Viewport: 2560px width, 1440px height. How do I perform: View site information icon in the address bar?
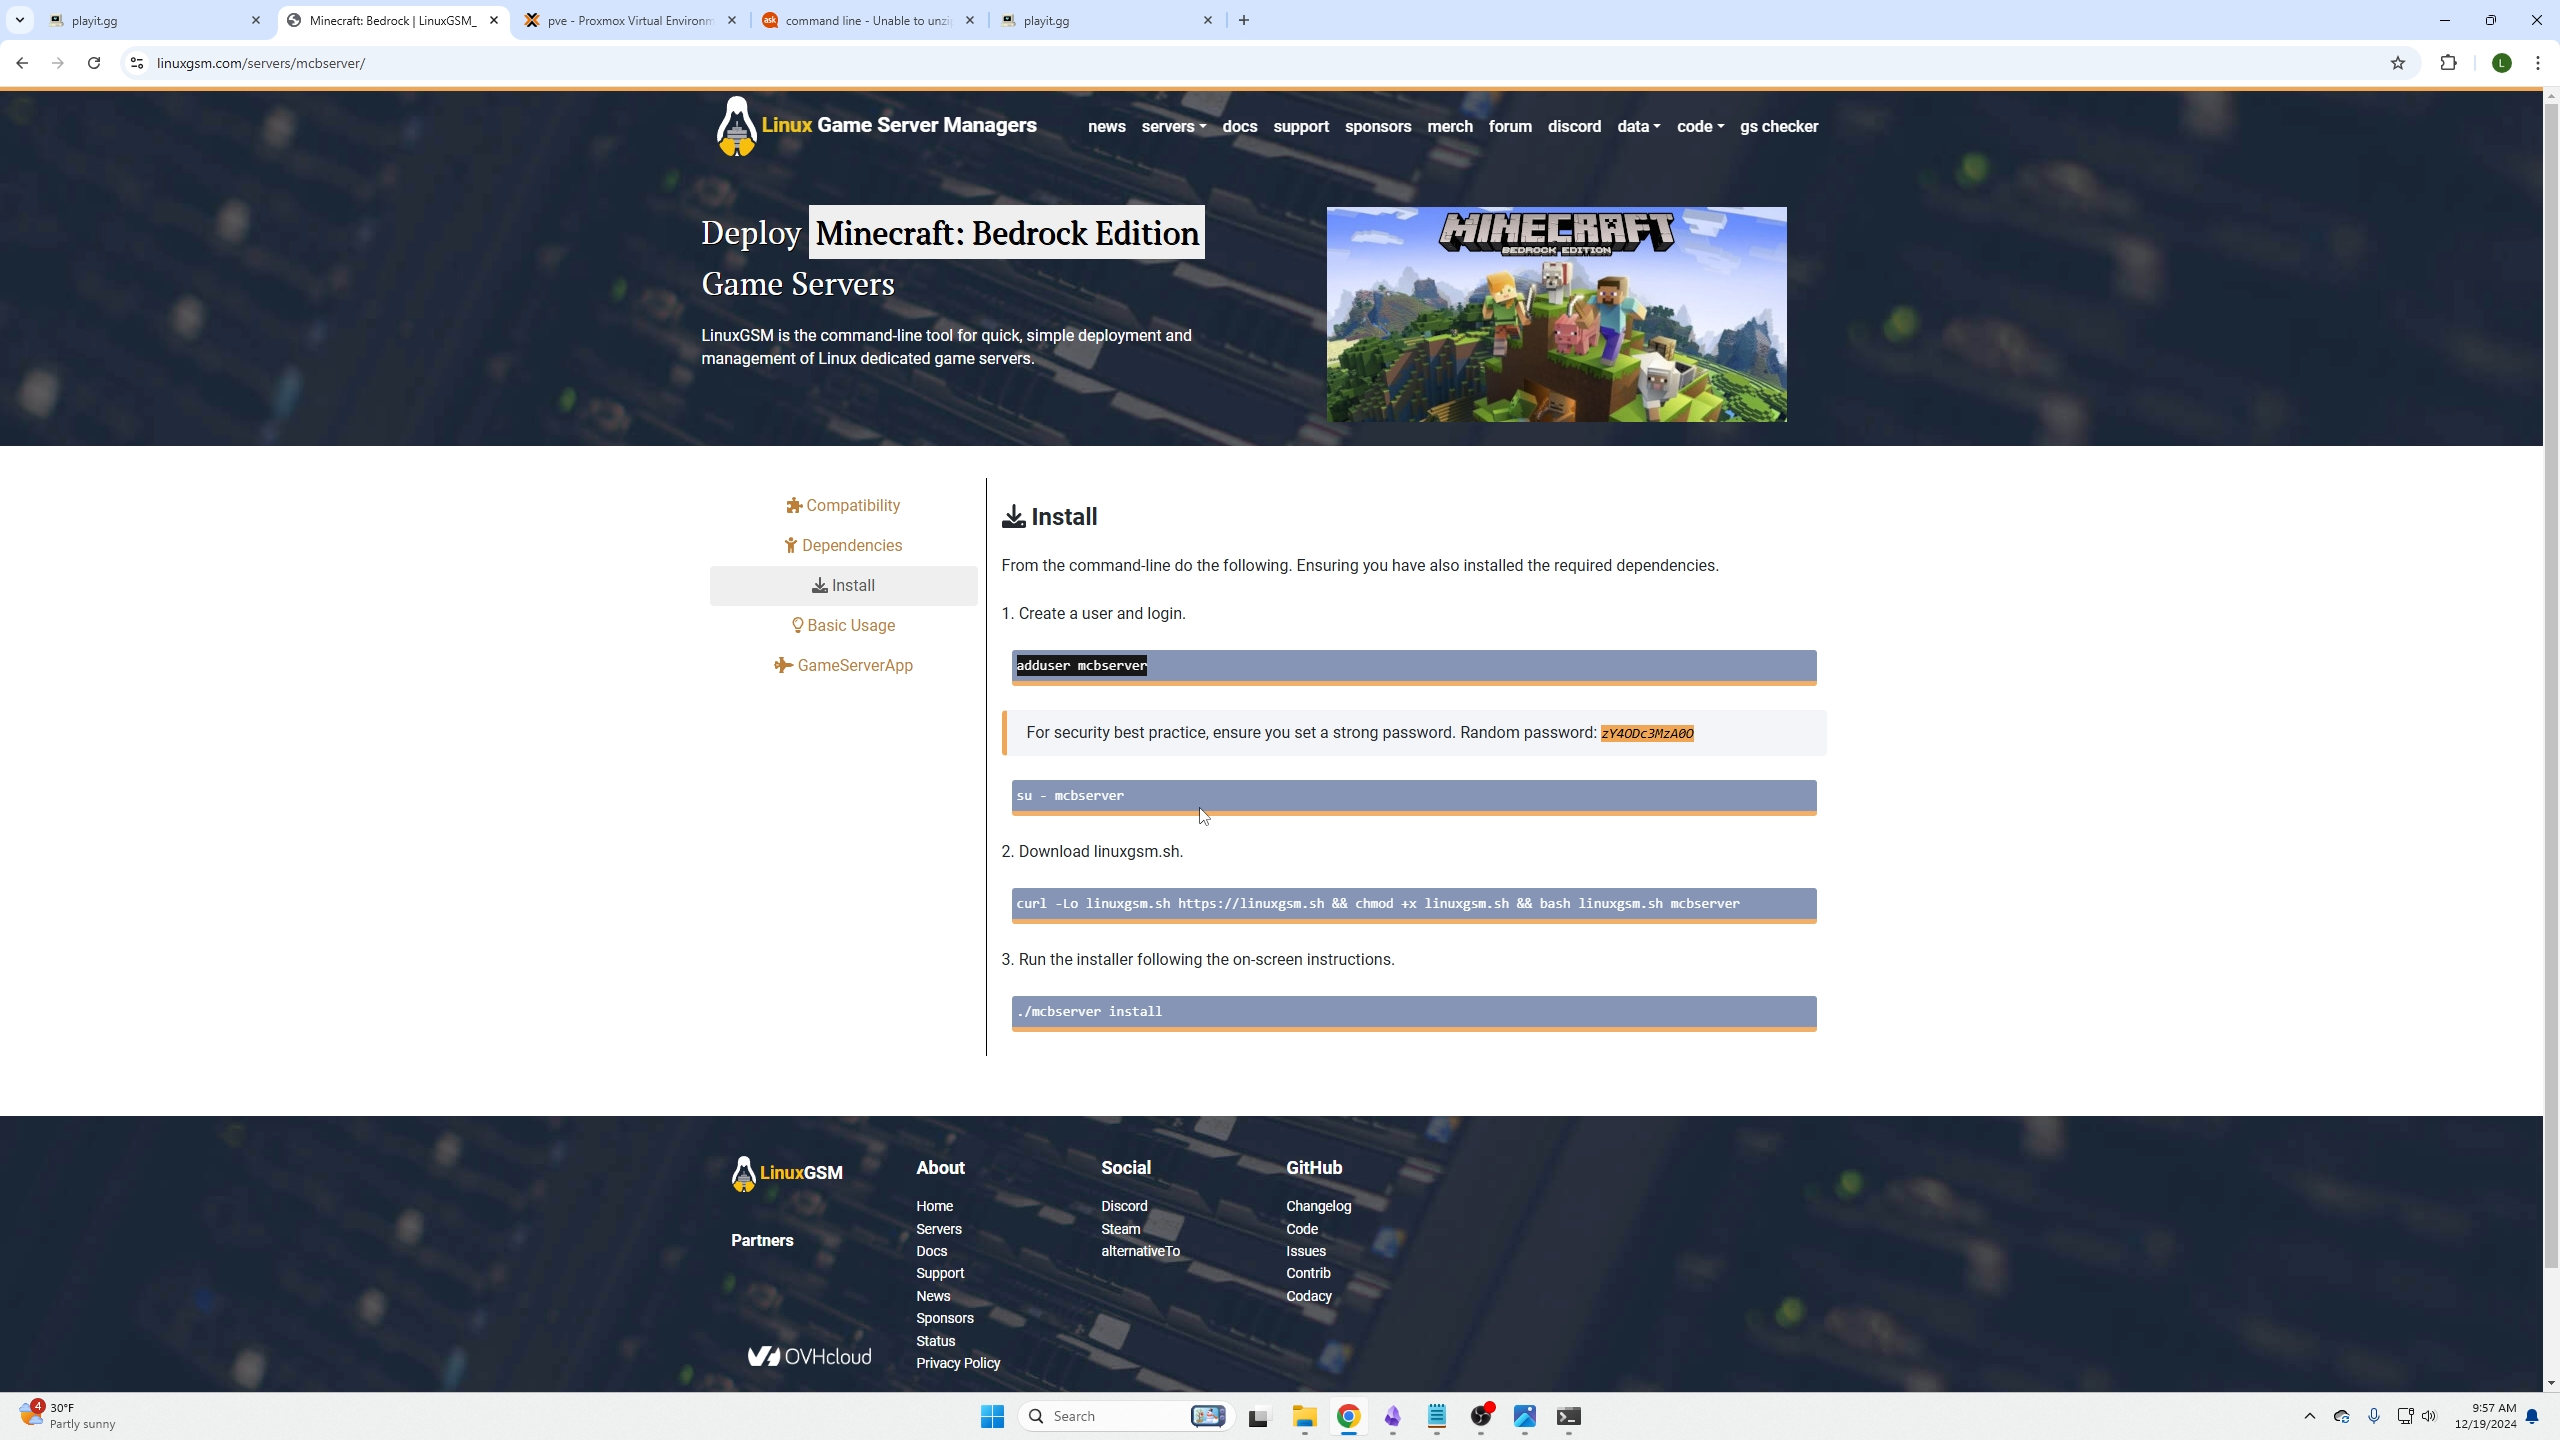click(x=137, y=63)
